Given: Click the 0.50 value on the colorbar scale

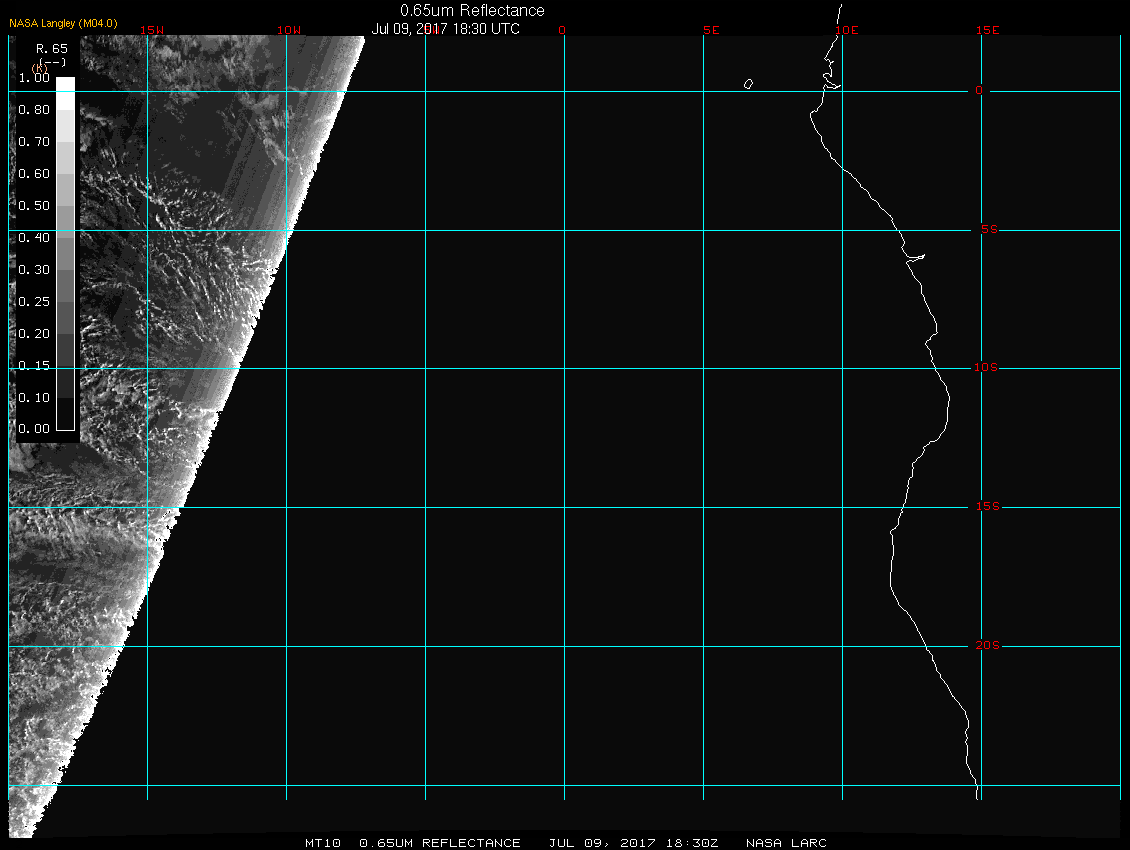Looking at the screenshot, I should pos(34,206).
